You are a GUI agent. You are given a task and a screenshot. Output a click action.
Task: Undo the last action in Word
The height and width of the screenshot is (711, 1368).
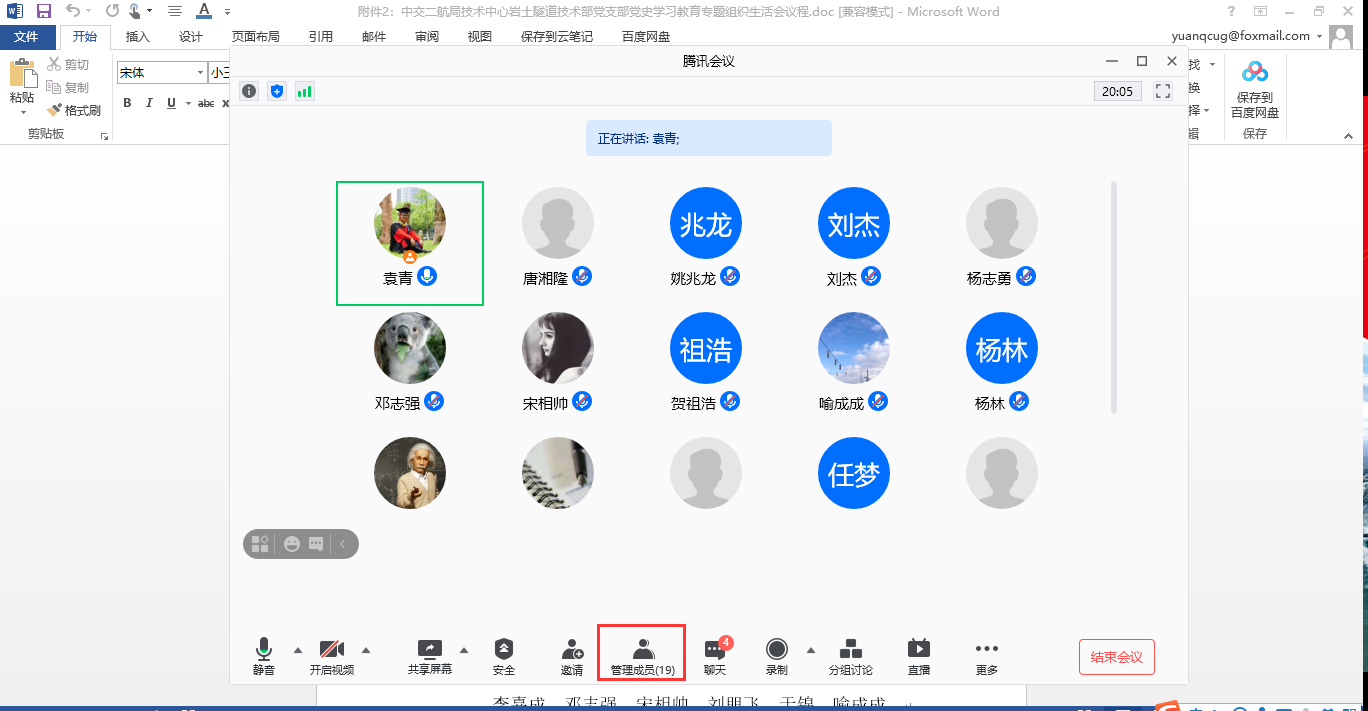(x=74, y=11)
